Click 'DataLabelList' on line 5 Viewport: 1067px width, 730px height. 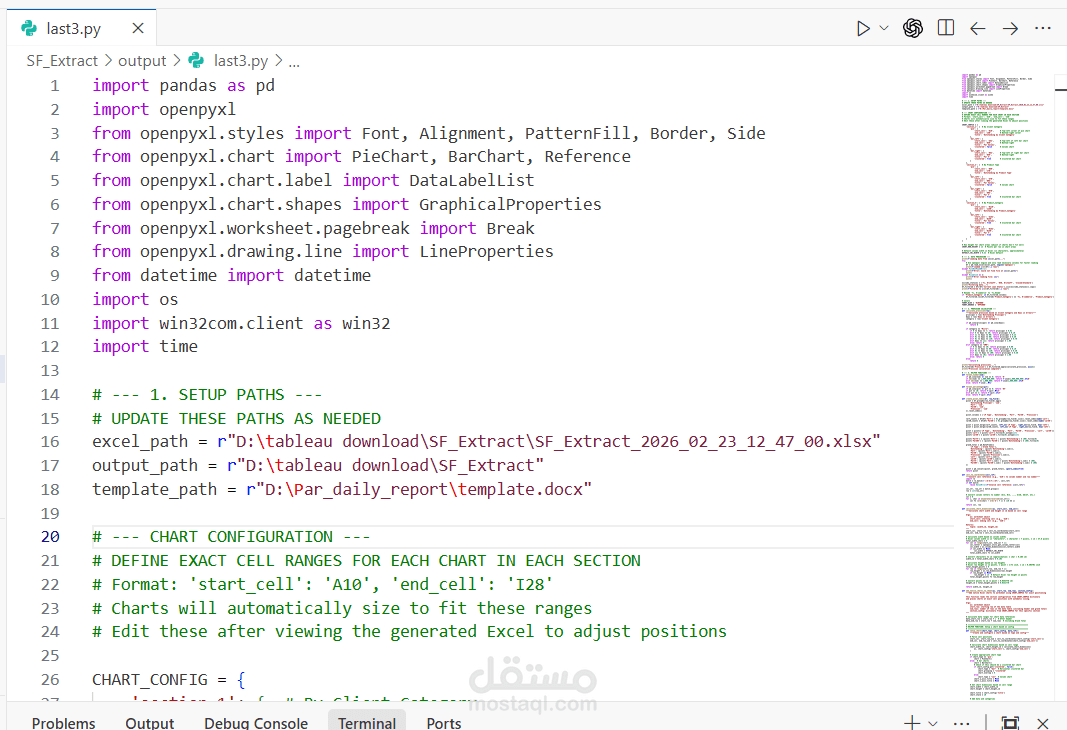[472, 180]
